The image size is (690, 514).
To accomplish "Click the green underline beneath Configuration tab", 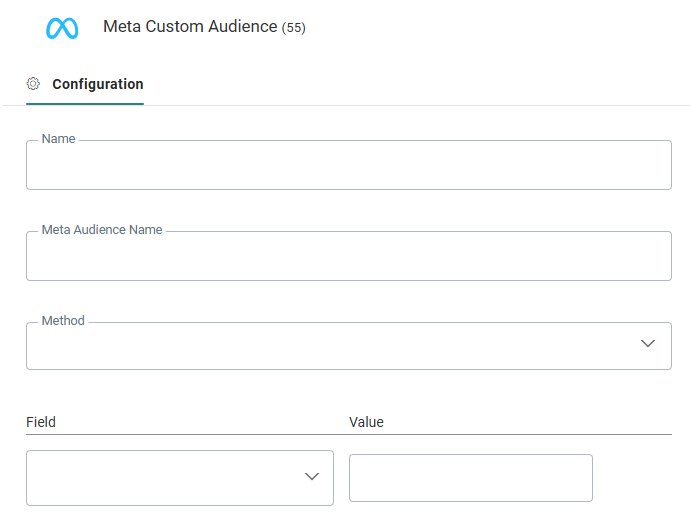I will (x=85, y=103).
